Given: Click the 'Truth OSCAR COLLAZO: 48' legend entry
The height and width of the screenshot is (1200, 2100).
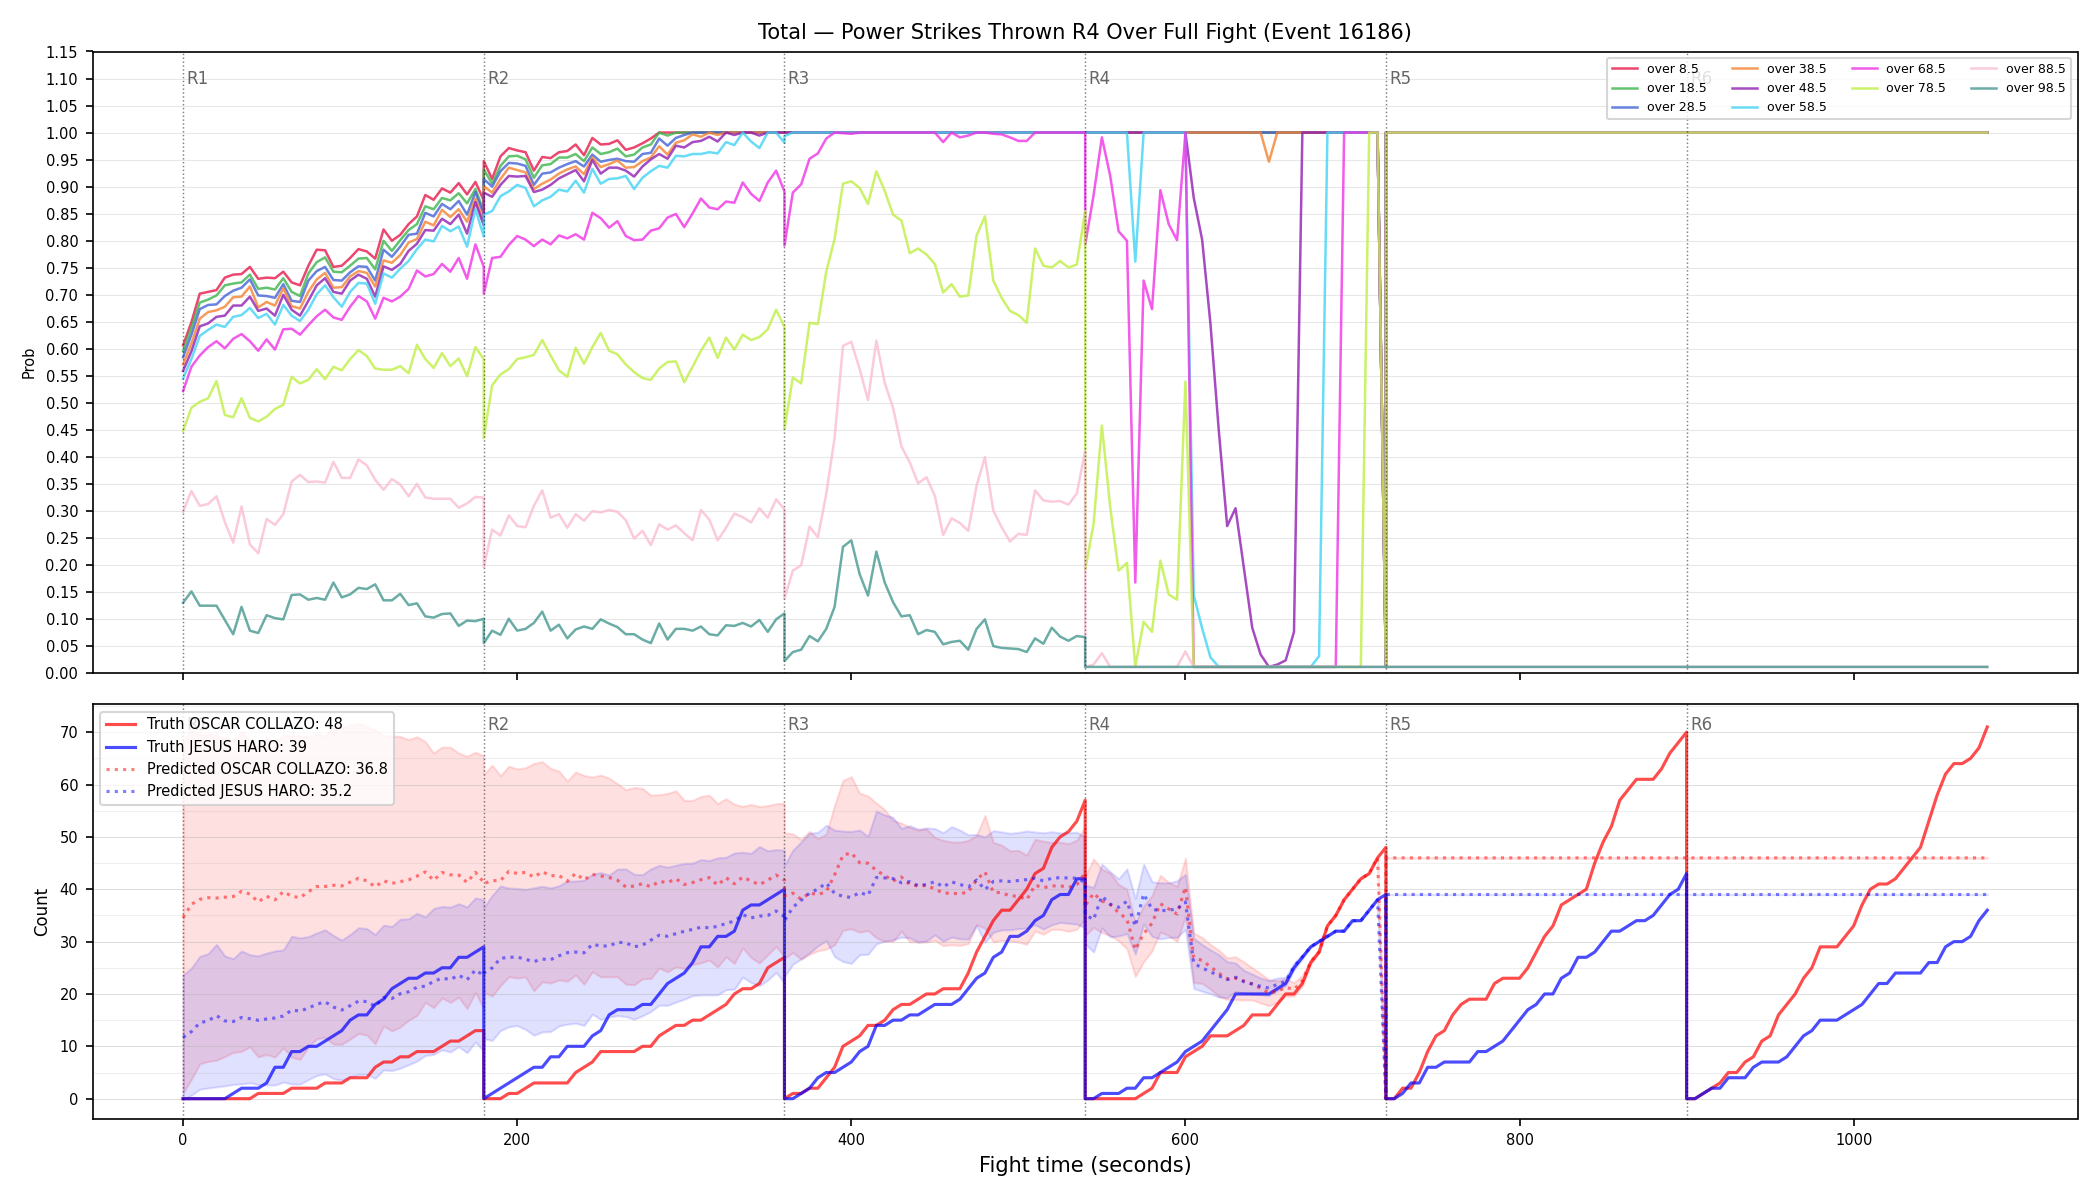Looking at the screenshot, I should (245, 724).
